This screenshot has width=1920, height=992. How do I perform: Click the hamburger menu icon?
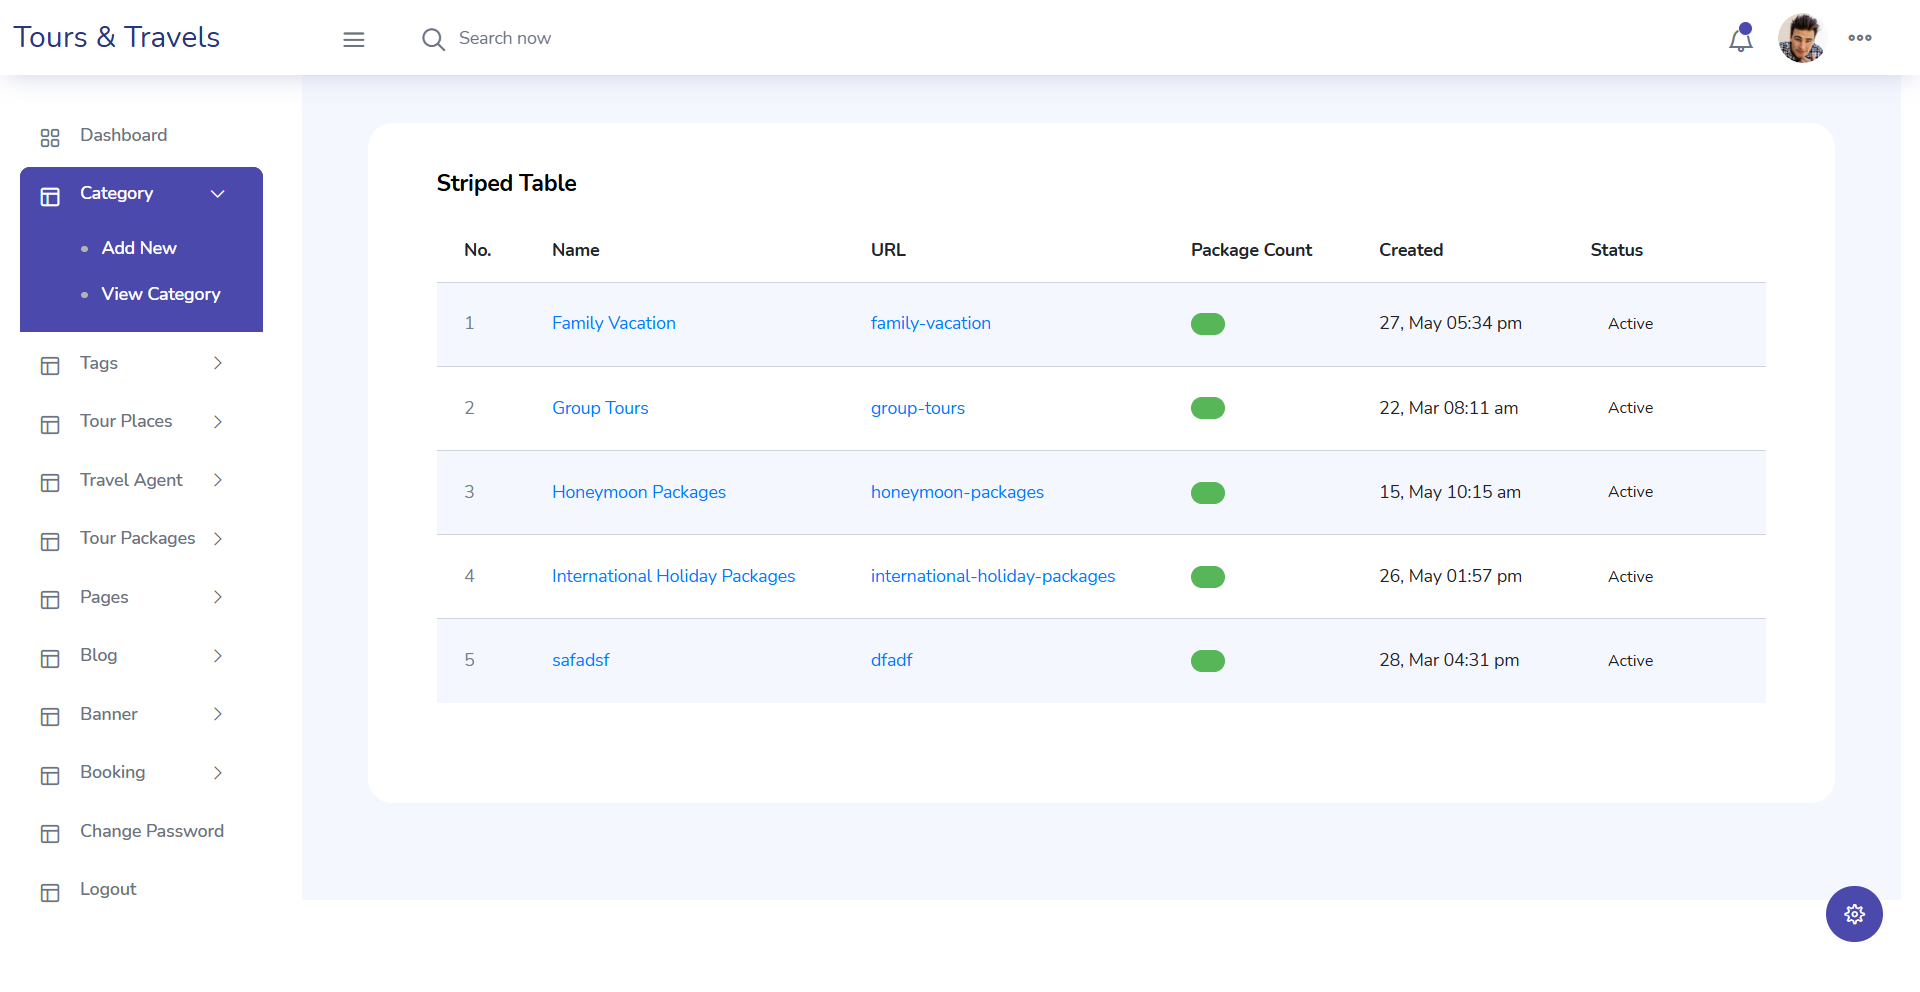pyautogui.click(x=353, y=39)
